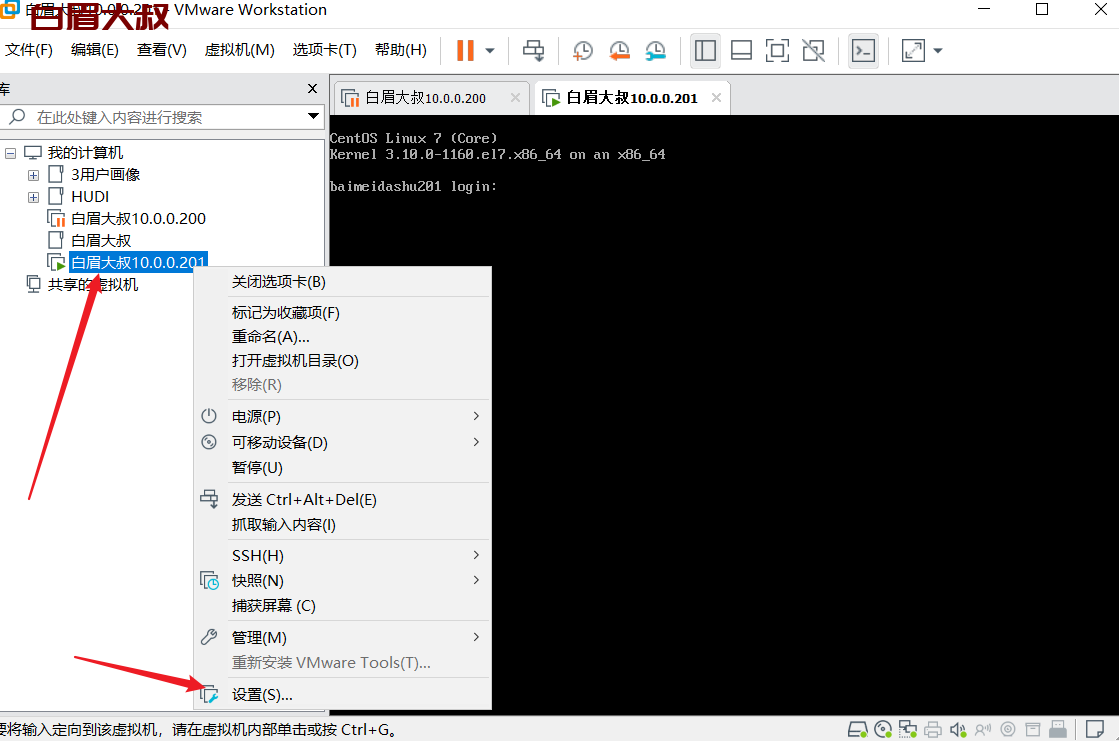Choose 关闭选项卡(B) from context menu
Image resolution: width=1119 pixels, height=741 pixels.
[x=343, y=282]
